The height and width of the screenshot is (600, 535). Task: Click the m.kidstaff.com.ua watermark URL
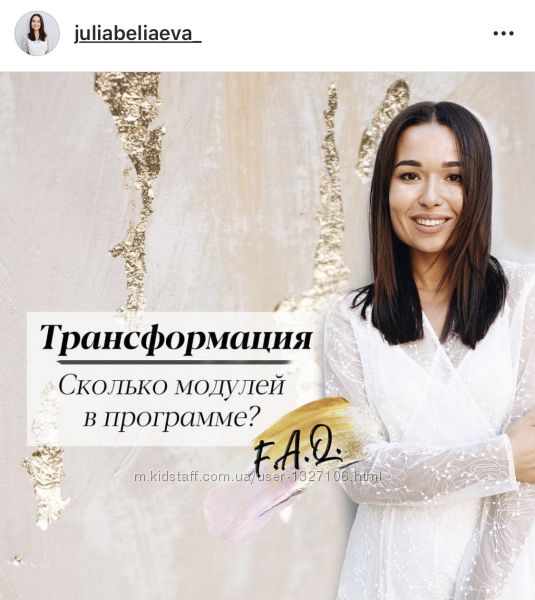[258, 477]
